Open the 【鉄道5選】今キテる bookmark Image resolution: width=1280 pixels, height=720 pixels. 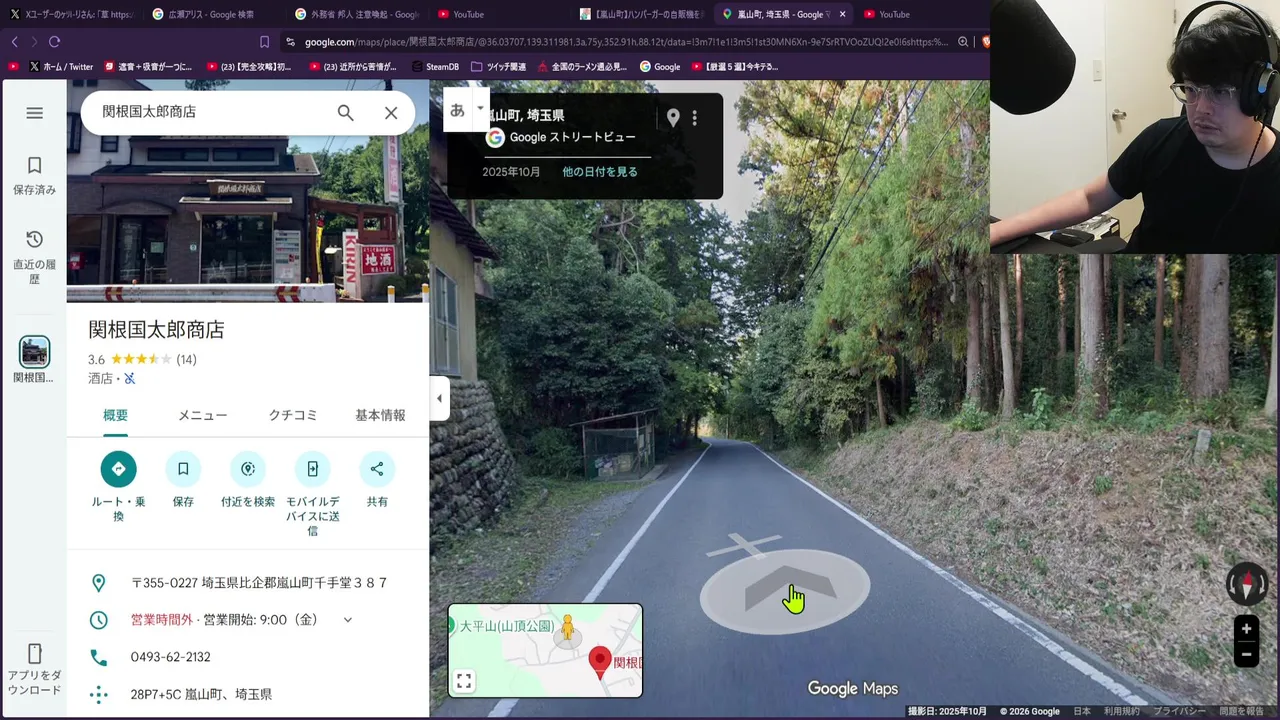pyautogui.click(x=734, y=67)
